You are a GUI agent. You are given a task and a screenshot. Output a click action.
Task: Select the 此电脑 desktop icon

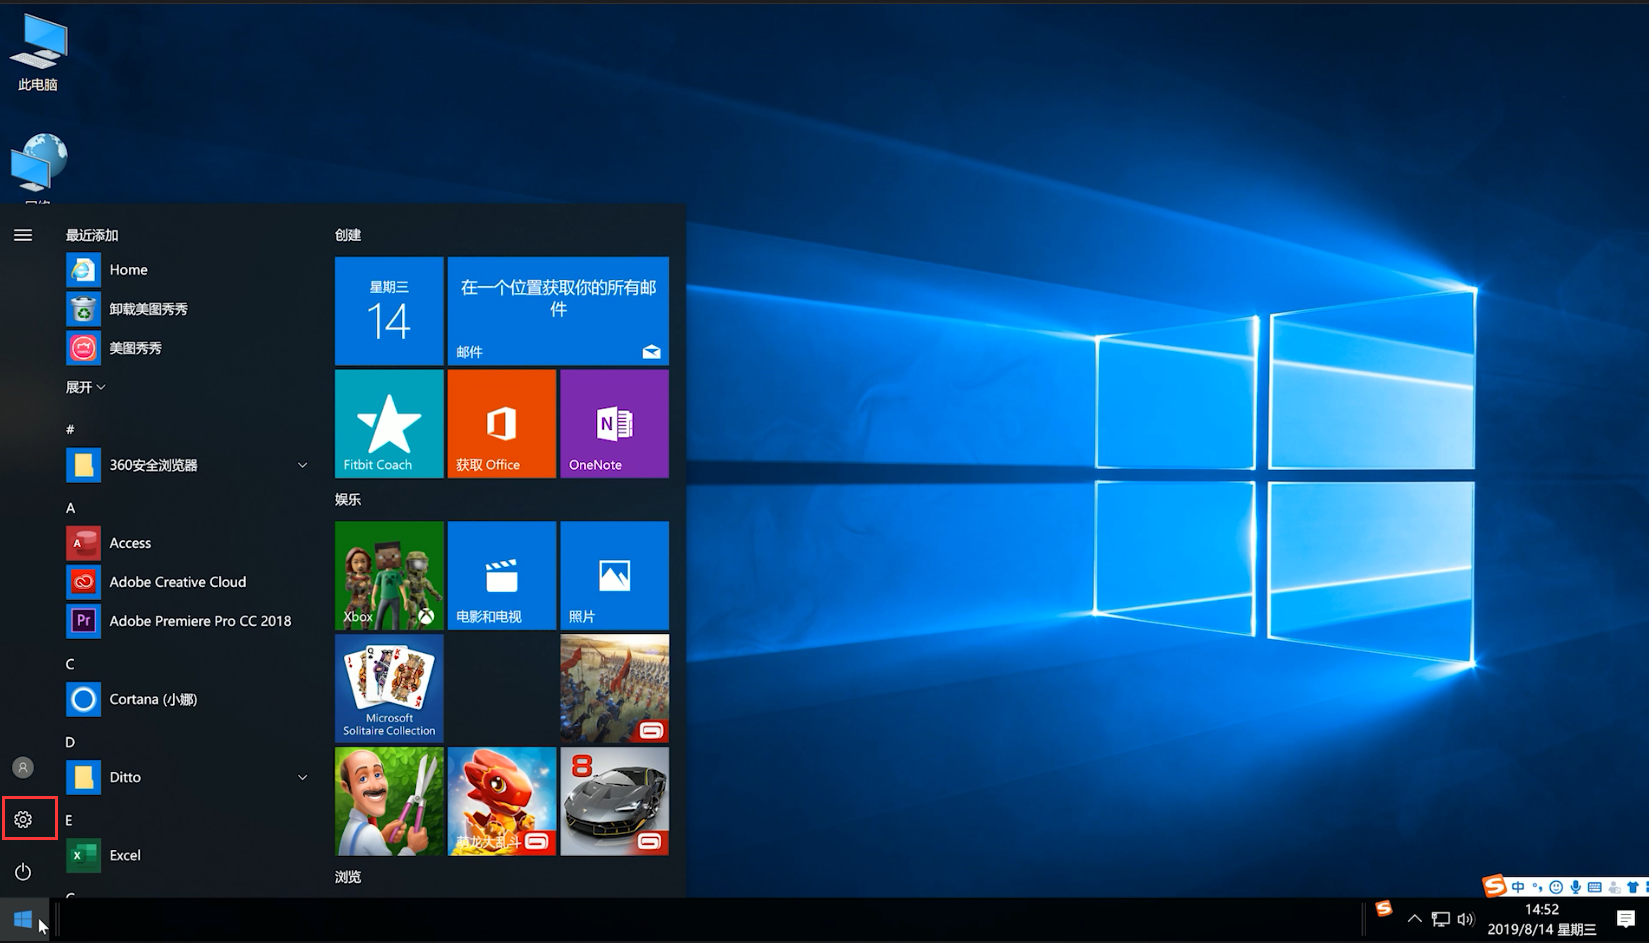[x=38, y=52]
